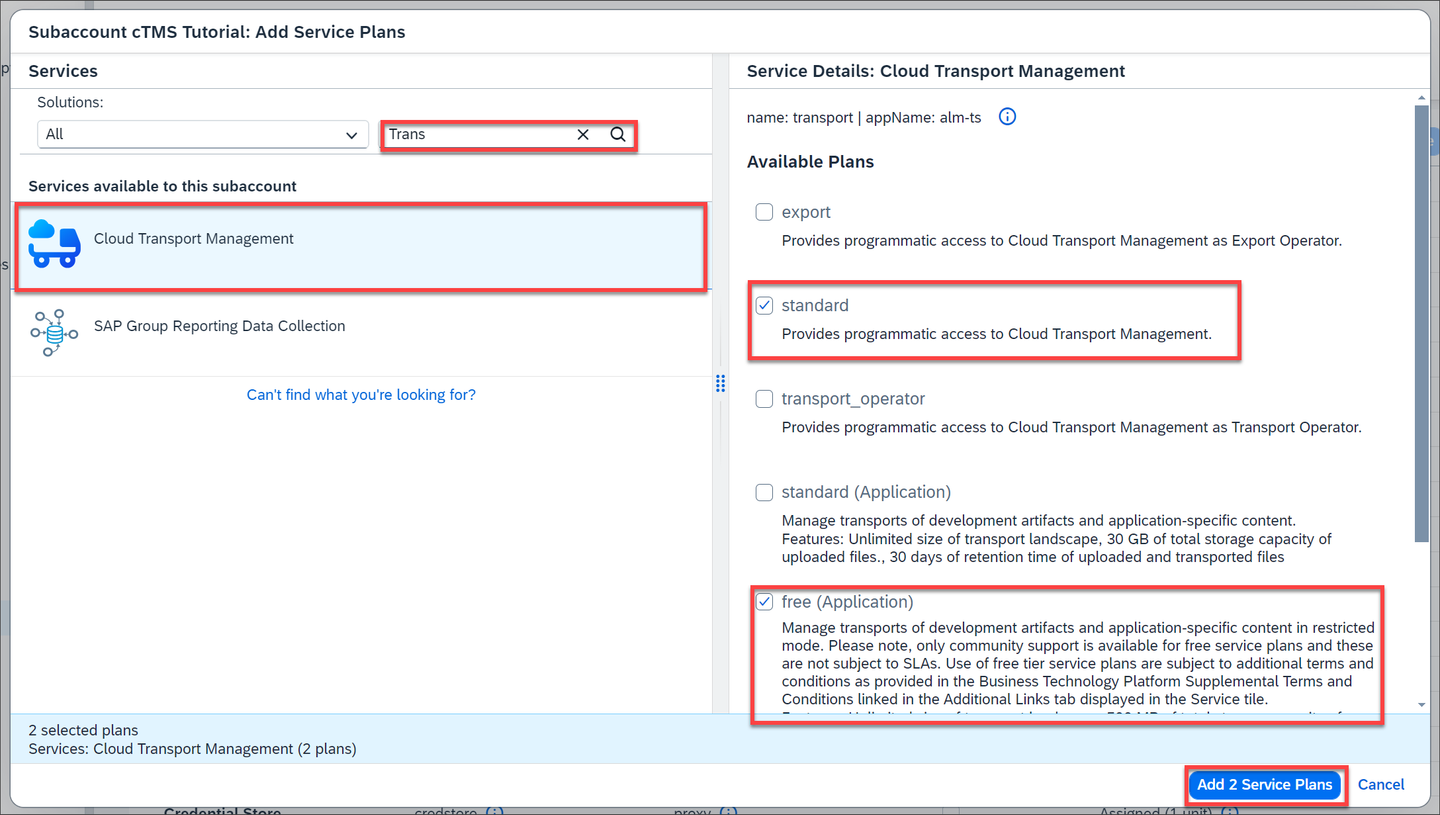The image size is (1440, 815).
Task: Check the export plan checkbox
Action: pos(765,212)
